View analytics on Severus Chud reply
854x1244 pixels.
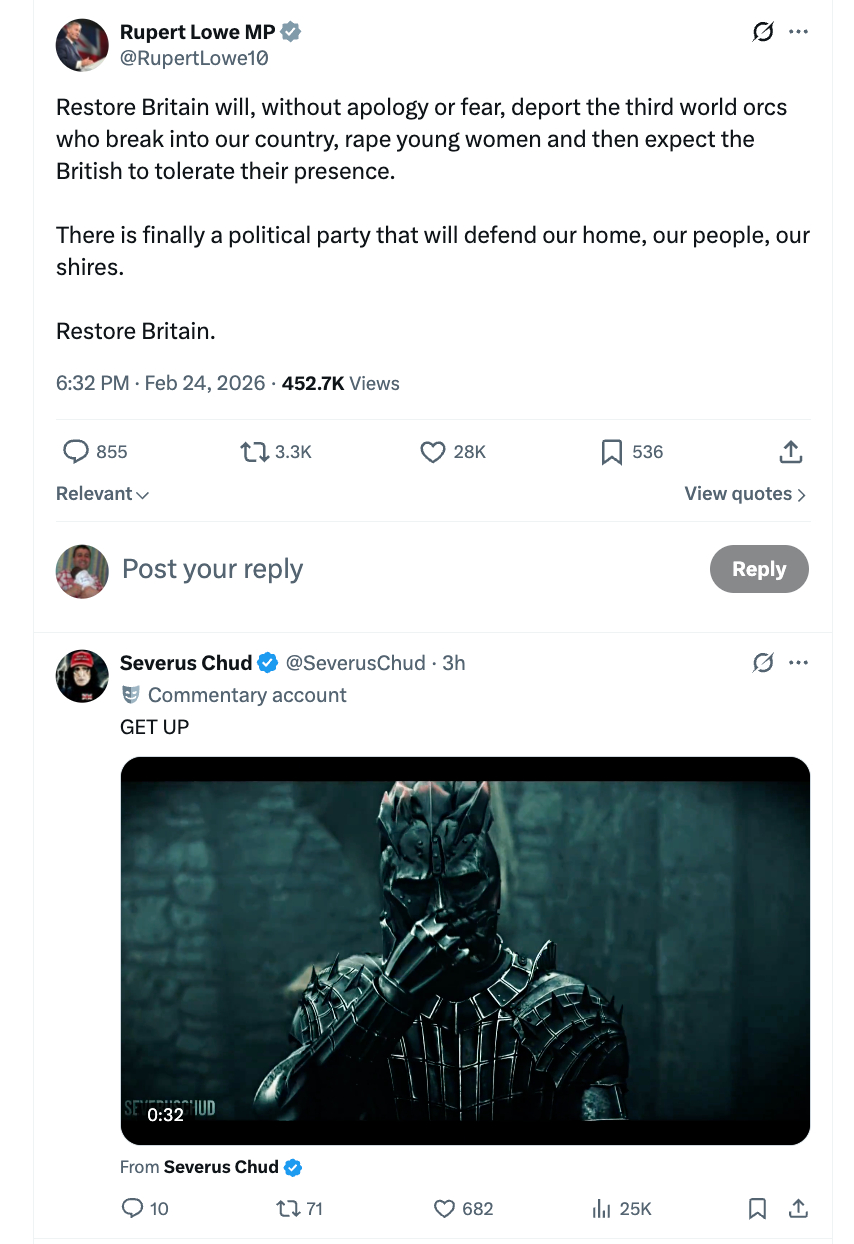601,1209
